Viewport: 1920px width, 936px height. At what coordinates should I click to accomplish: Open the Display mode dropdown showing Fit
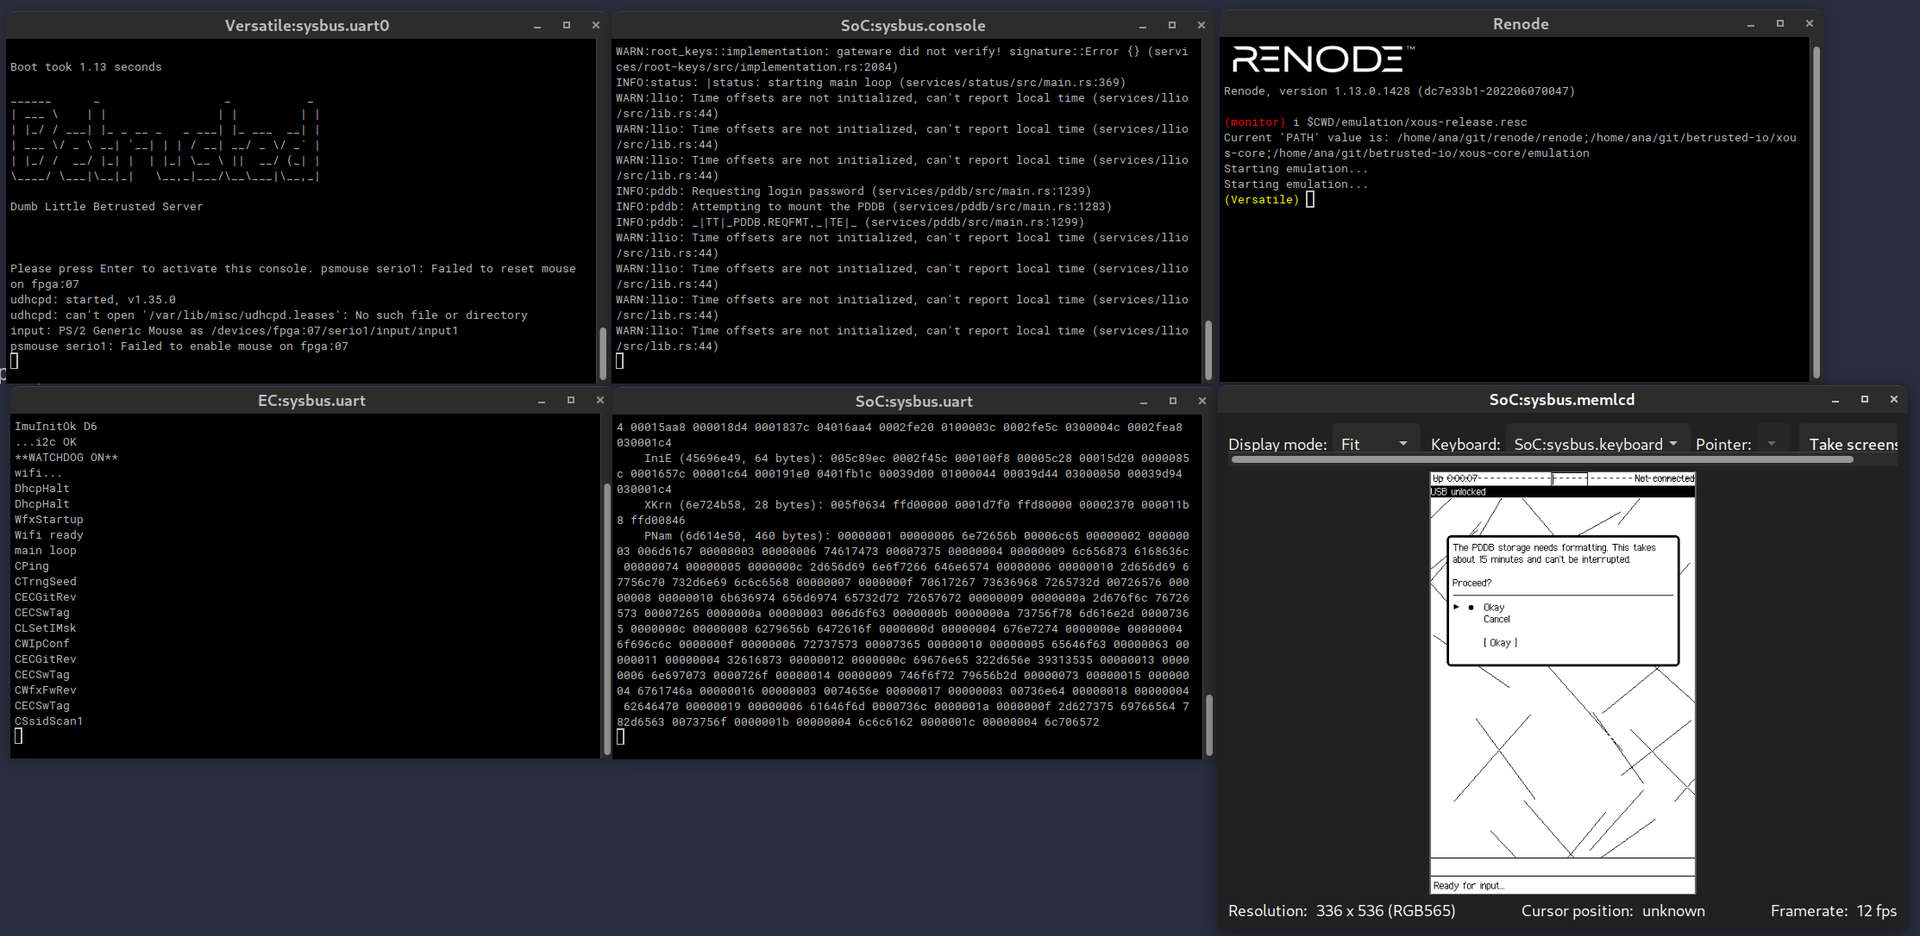(1375, 443)
